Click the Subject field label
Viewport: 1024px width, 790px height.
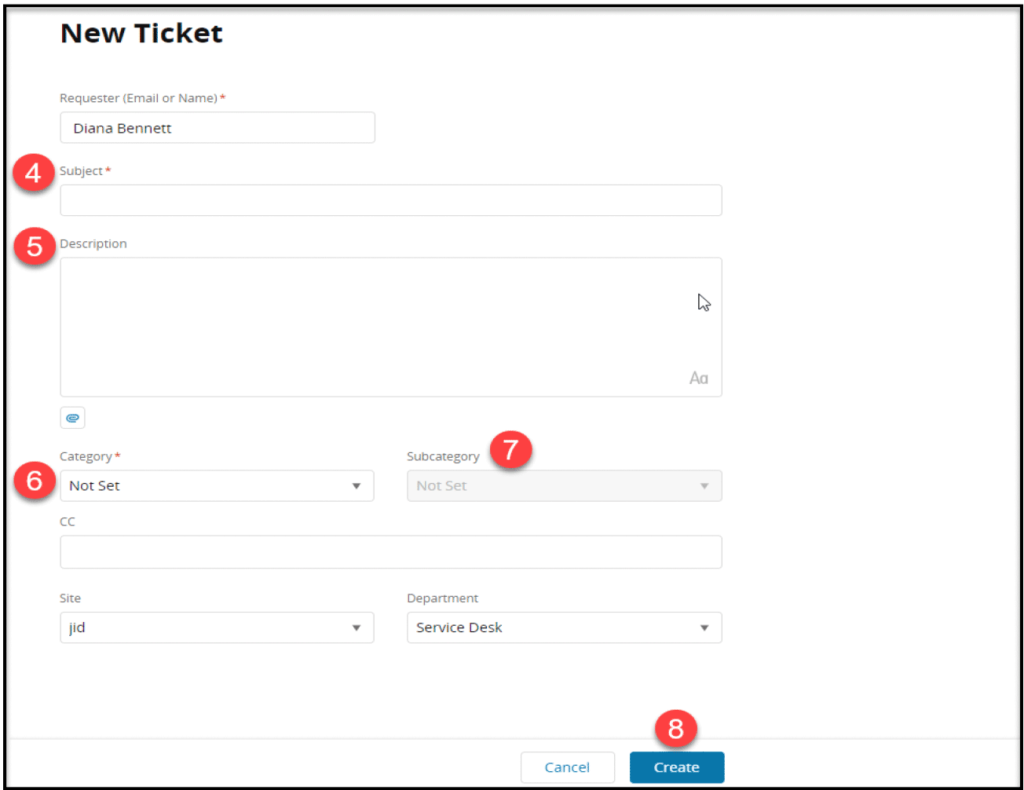[x=81, y=170]
